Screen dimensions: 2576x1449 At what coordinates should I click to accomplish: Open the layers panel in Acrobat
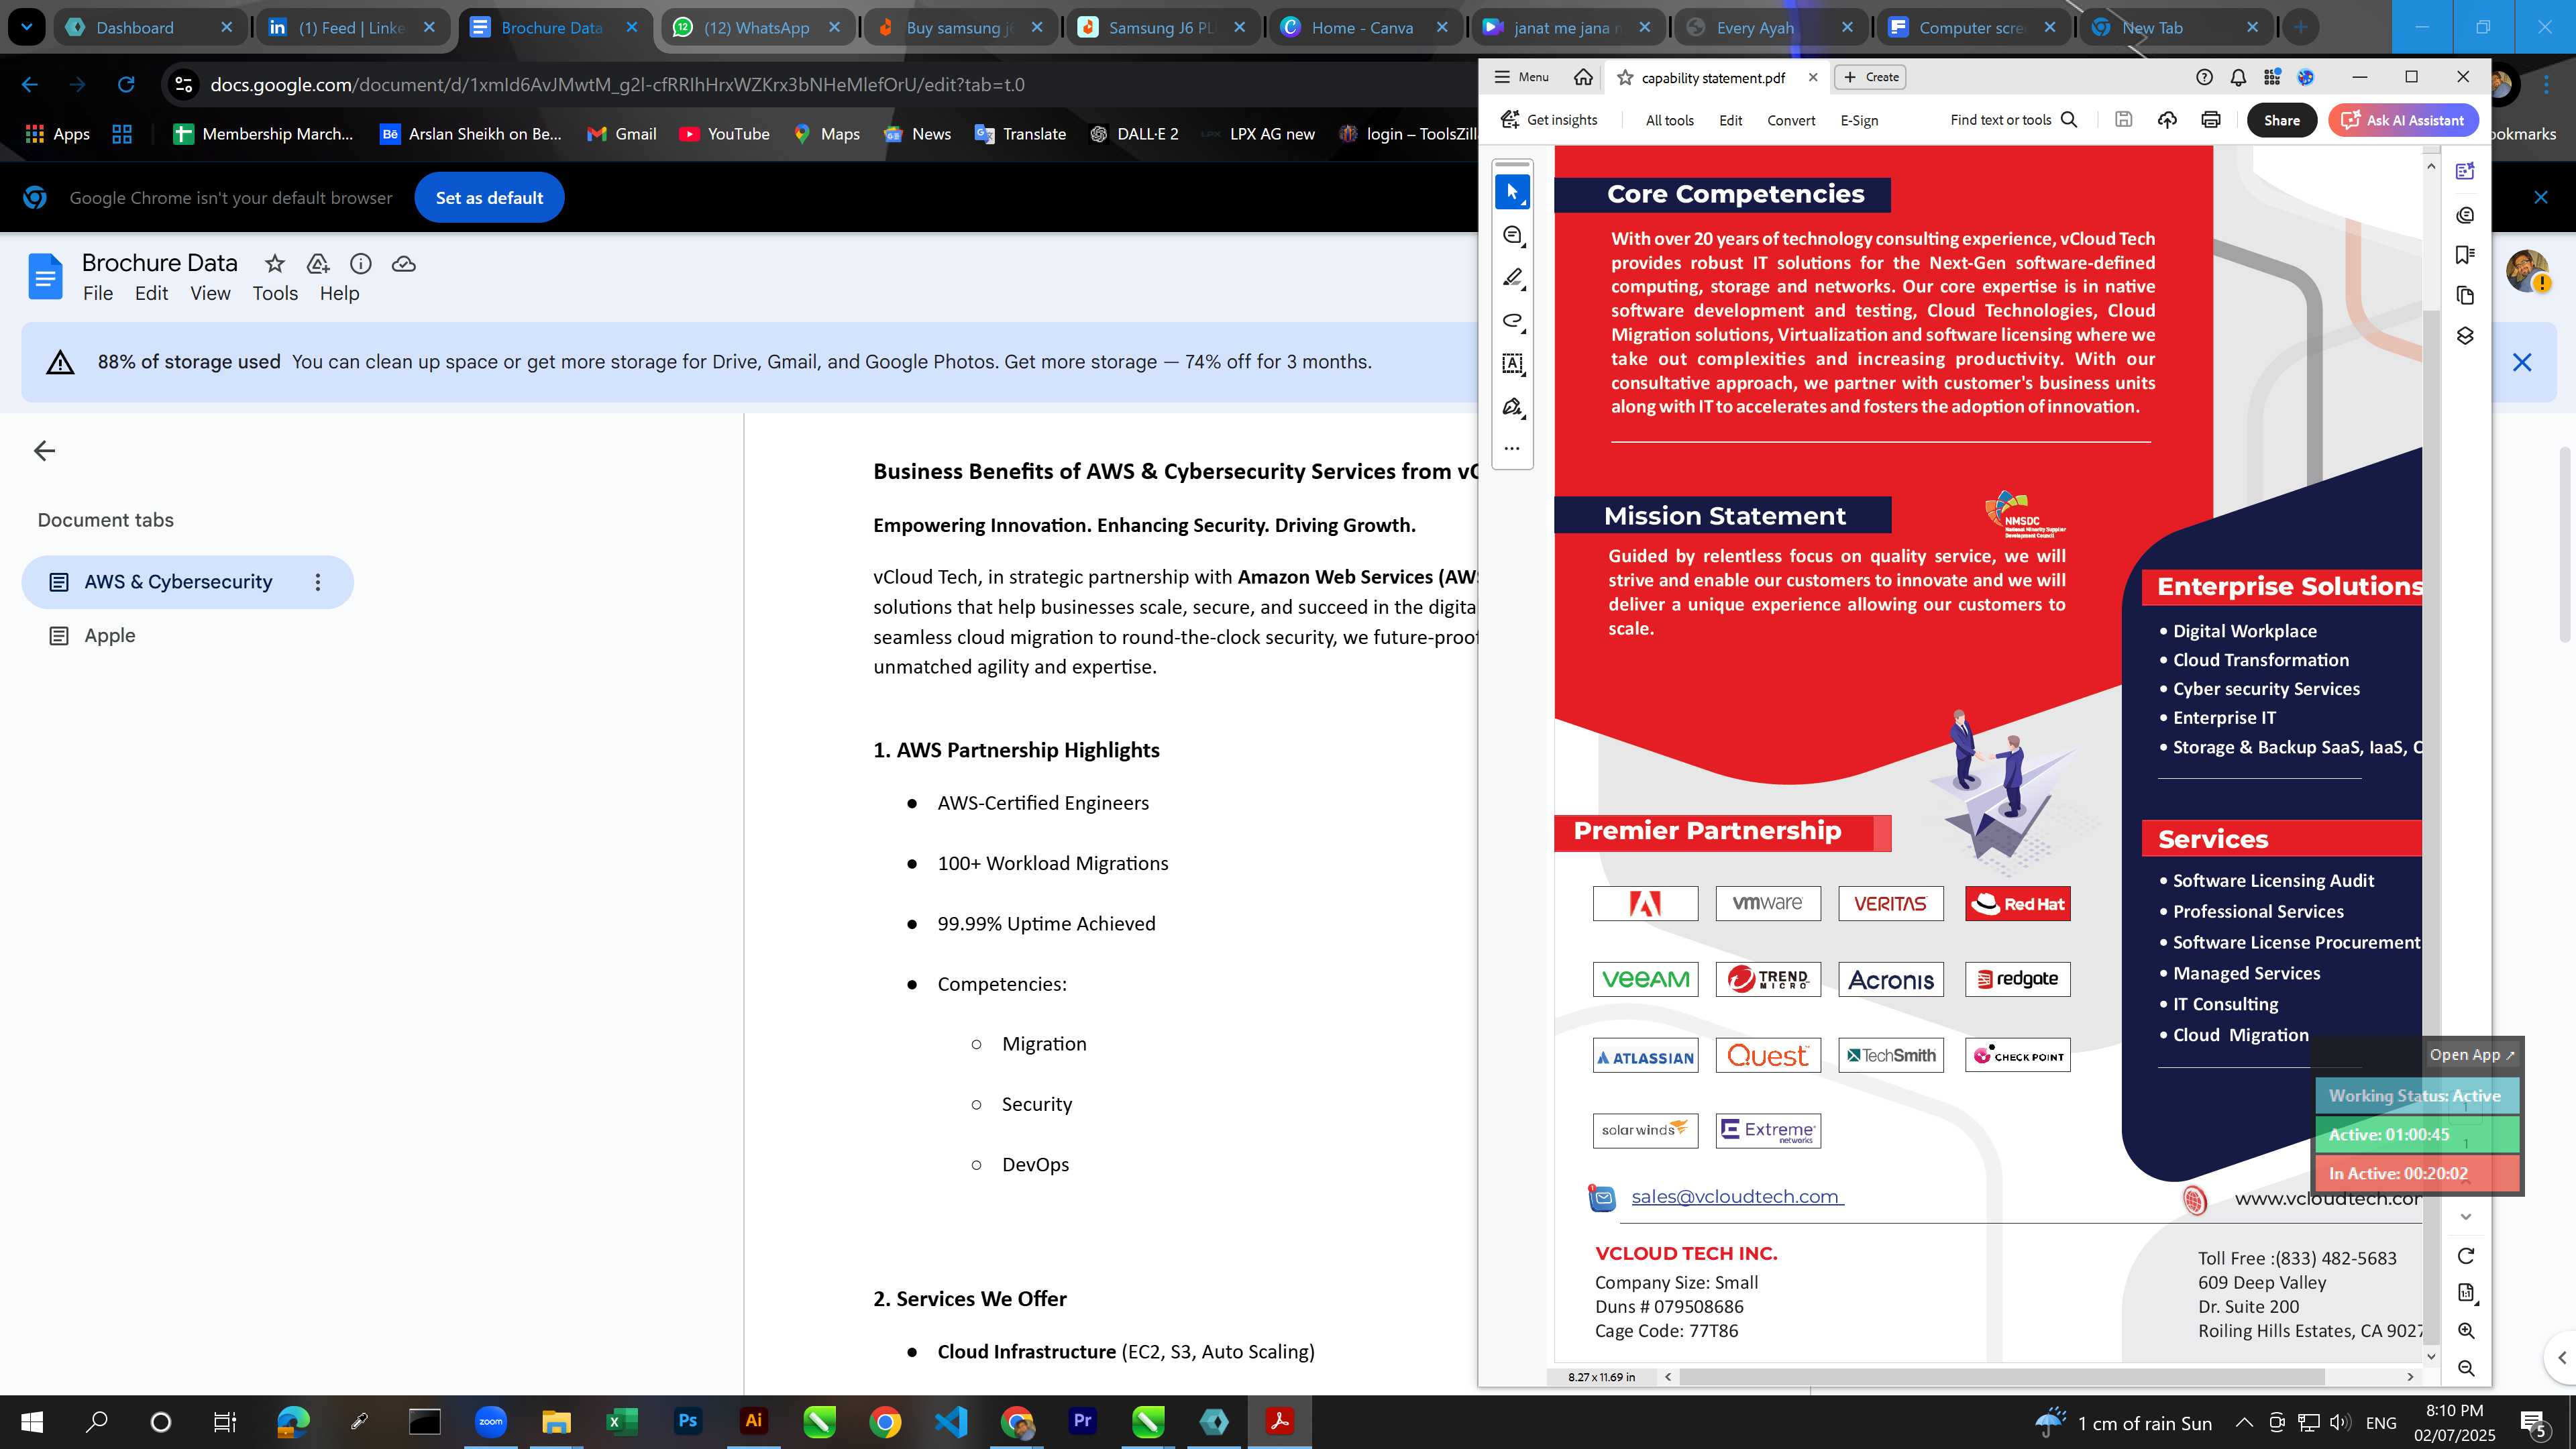point(2465,336)
